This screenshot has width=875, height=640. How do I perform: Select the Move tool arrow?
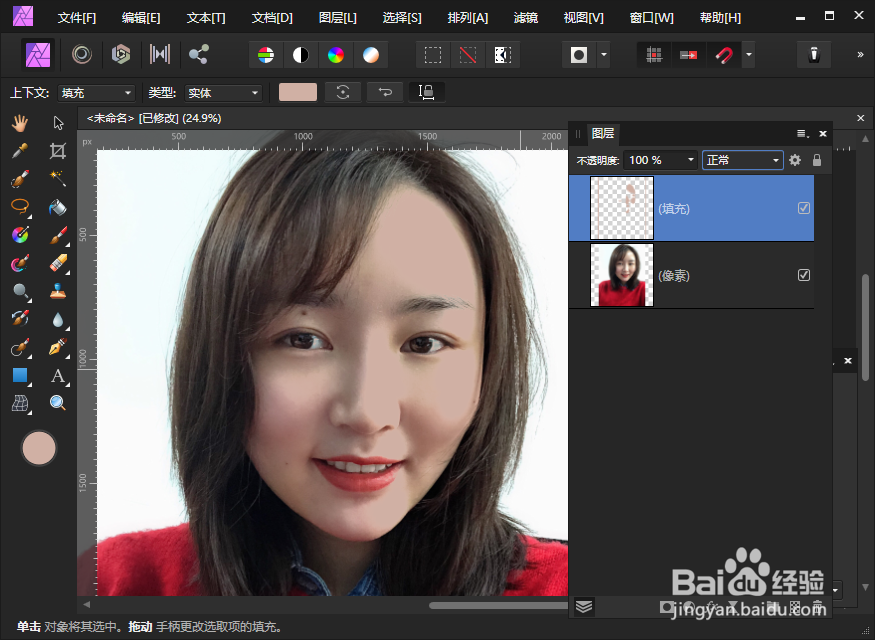click(x=58, y=123)
